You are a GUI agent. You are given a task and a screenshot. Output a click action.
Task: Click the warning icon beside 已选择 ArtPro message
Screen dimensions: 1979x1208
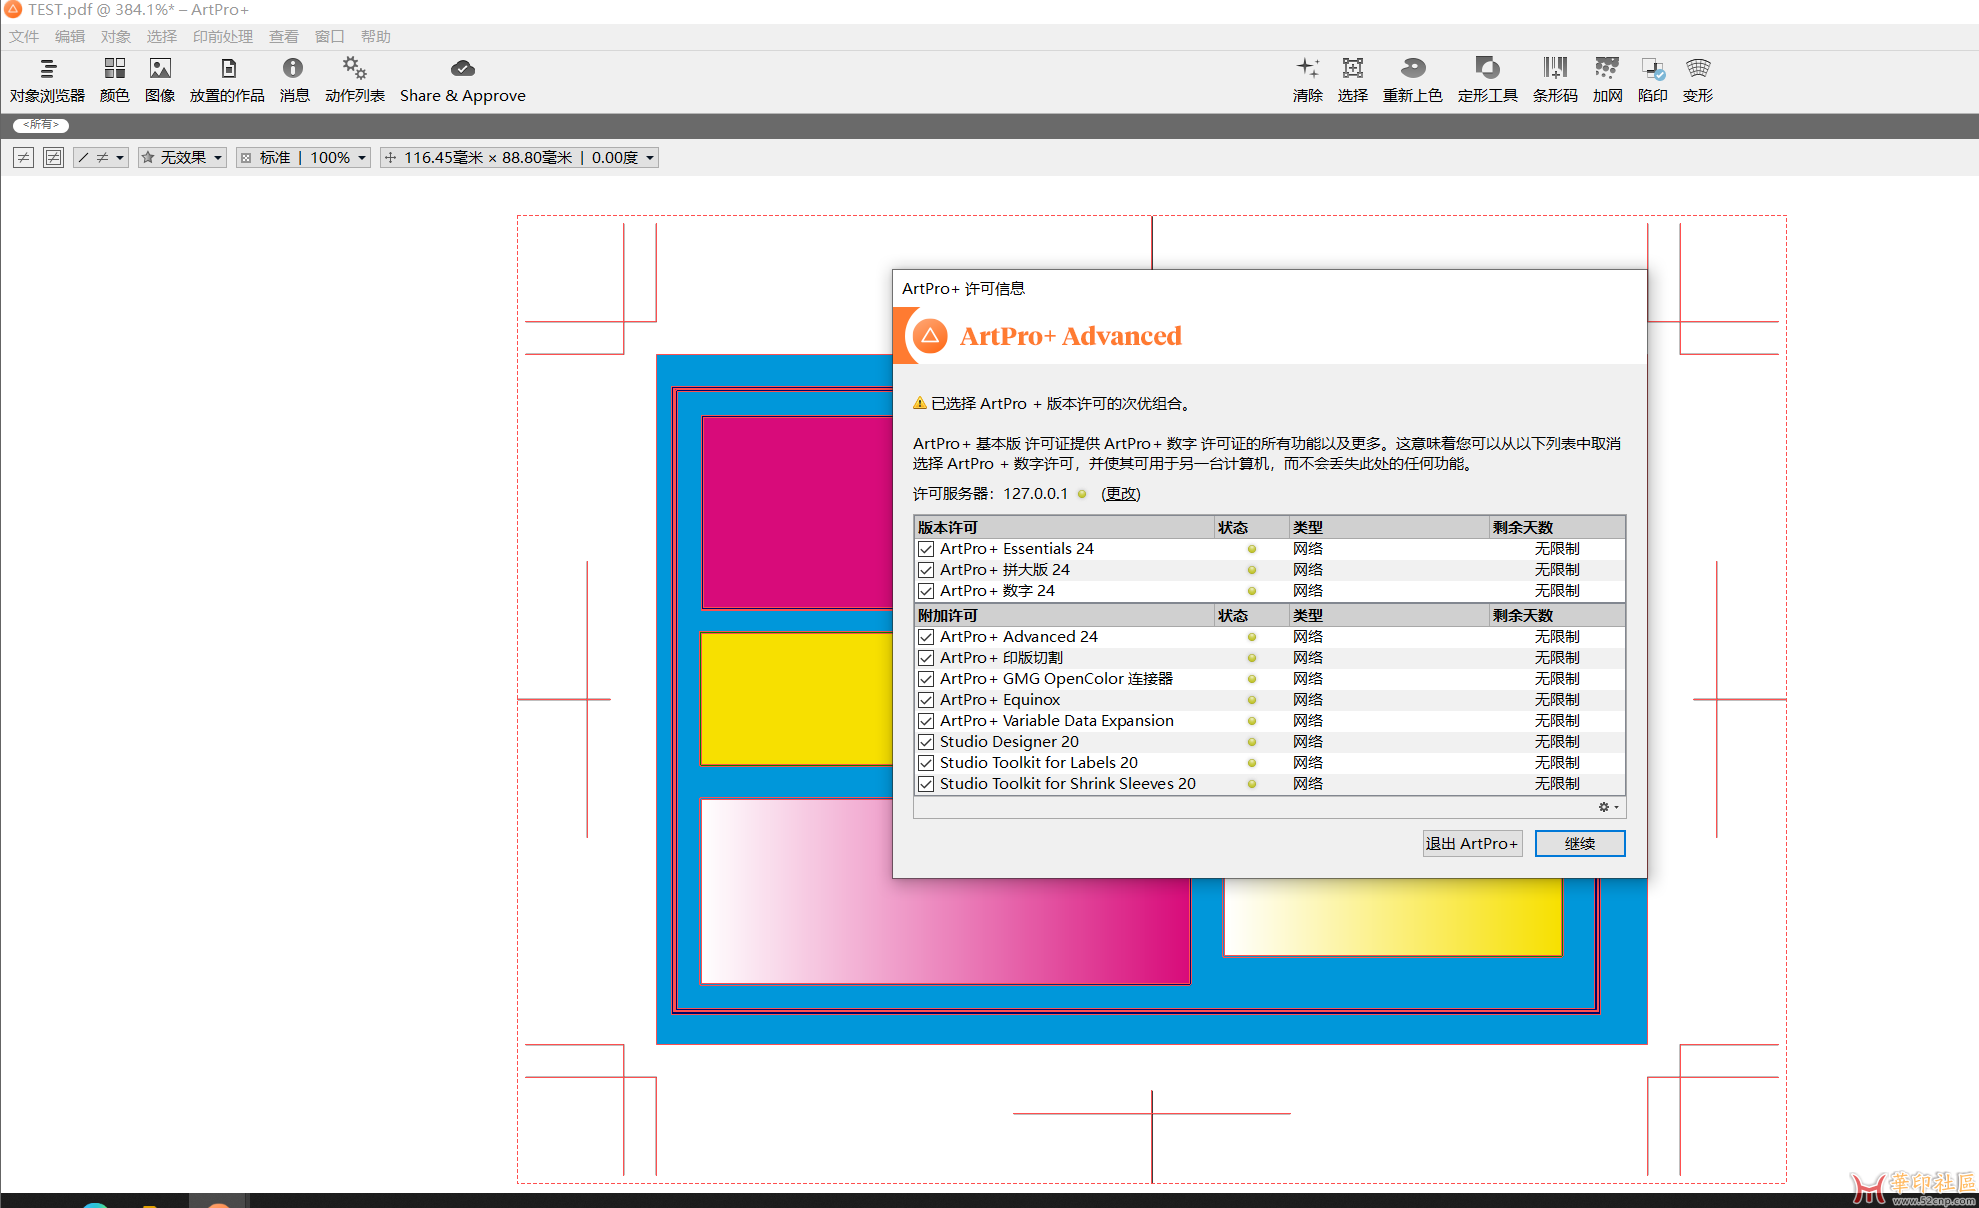click(x=920, y=403)
